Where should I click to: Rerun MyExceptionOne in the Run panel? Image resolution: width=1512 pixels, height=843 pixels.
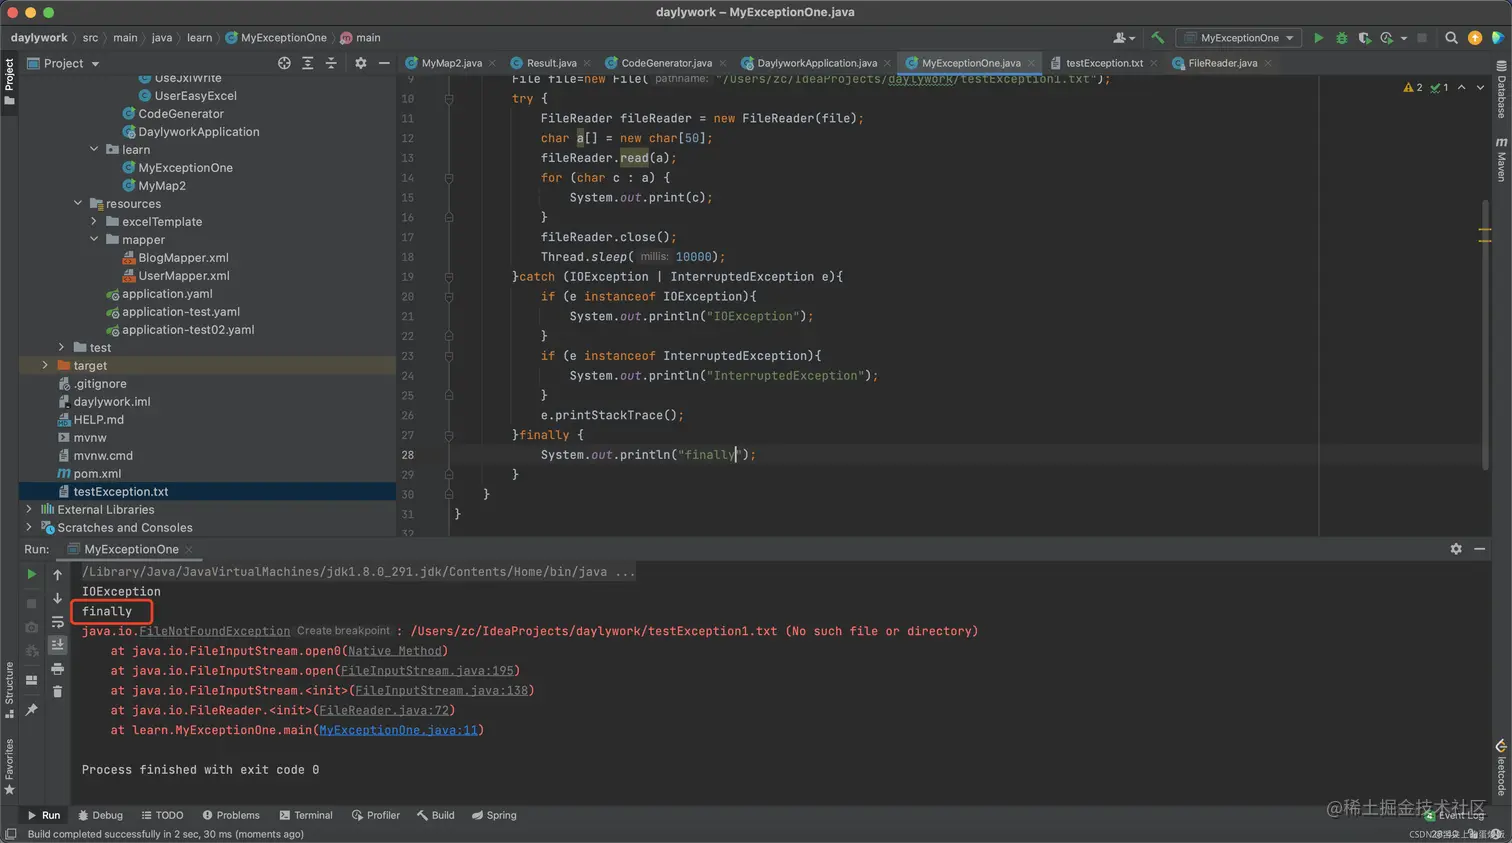(x=31, y=574)
